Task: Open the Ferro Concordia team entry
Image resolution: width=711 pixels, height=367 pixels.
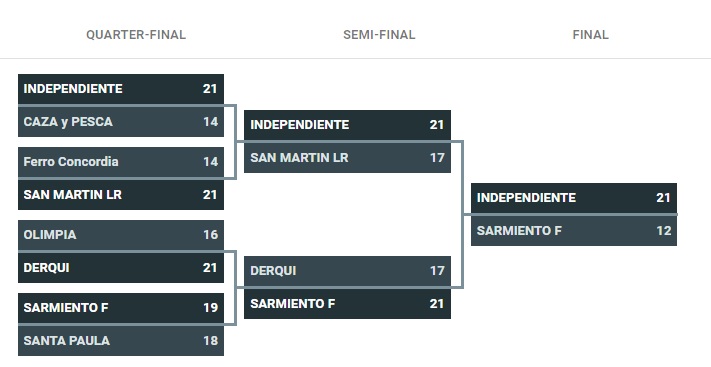Action: pos(121,162)
